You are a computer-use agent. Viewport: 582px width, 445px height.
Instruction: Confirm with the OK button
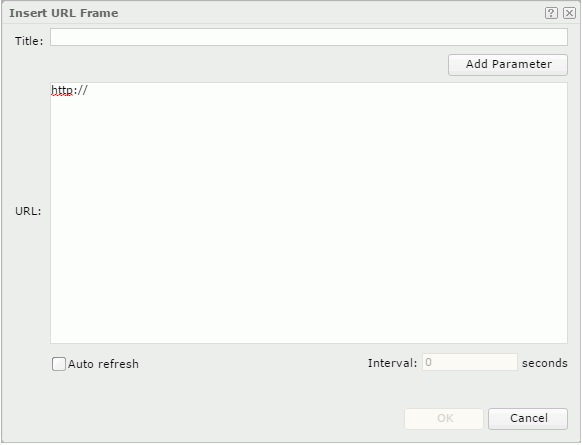[444, 419]
